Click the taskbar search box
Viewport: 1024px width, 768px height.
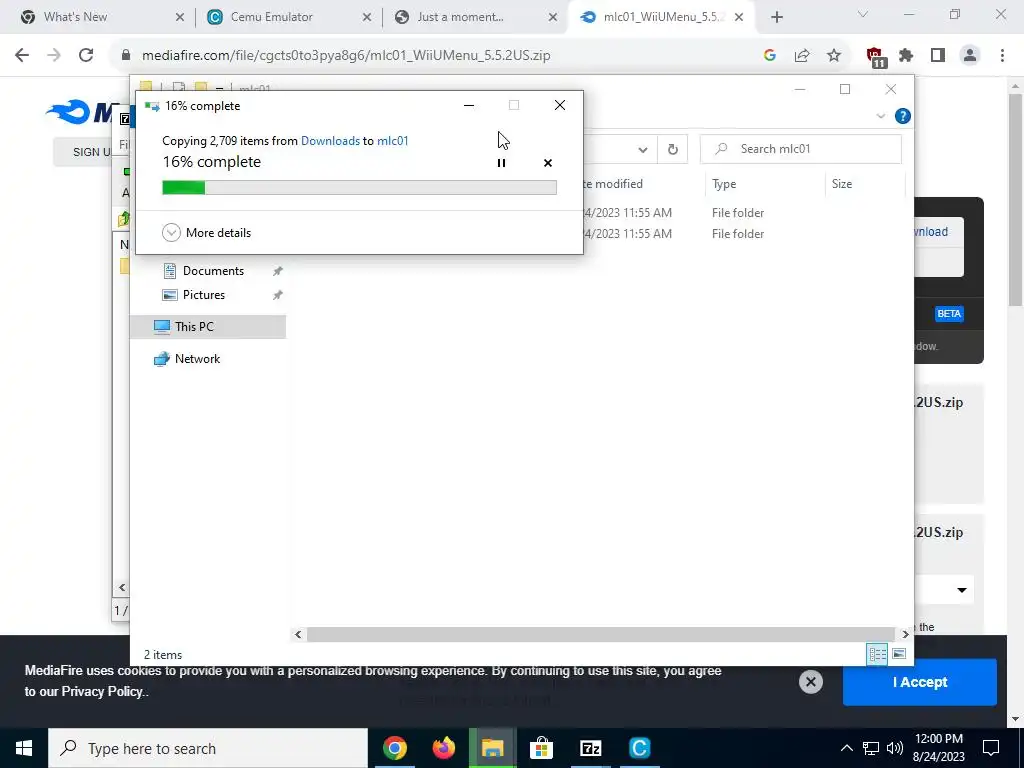tap(208, 748)
